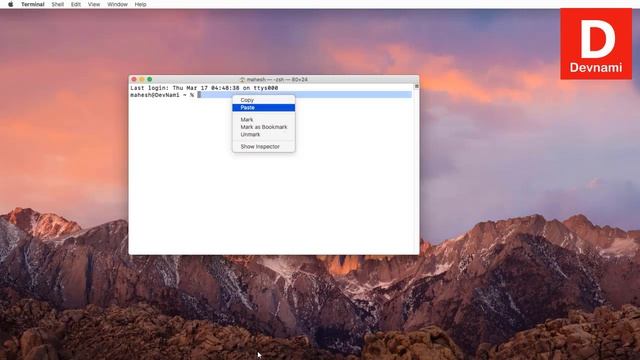Minimize the Terminal window with yellow button
The width and height of the screenshot is (640, 360).
tap(142, 79)
